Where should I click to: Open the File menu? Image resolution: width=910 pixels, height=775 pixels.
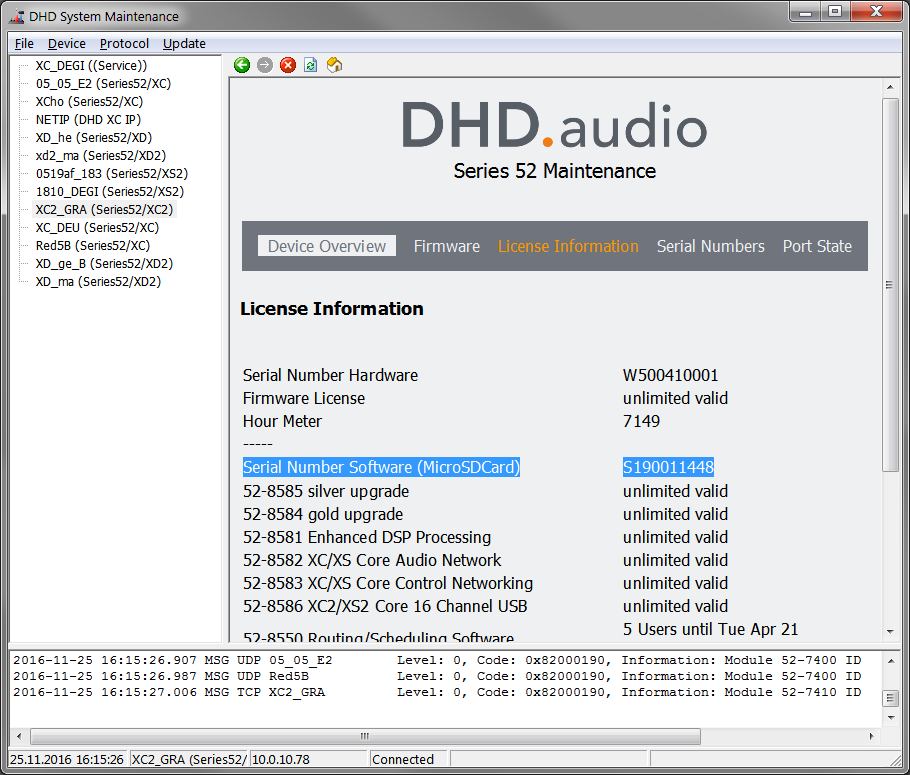[x=24, y=44]
